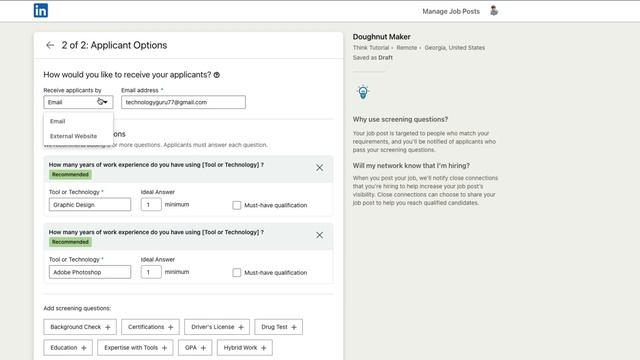Click the Email address input field
This screenshot has height=360, width=640.
[183, 102]
